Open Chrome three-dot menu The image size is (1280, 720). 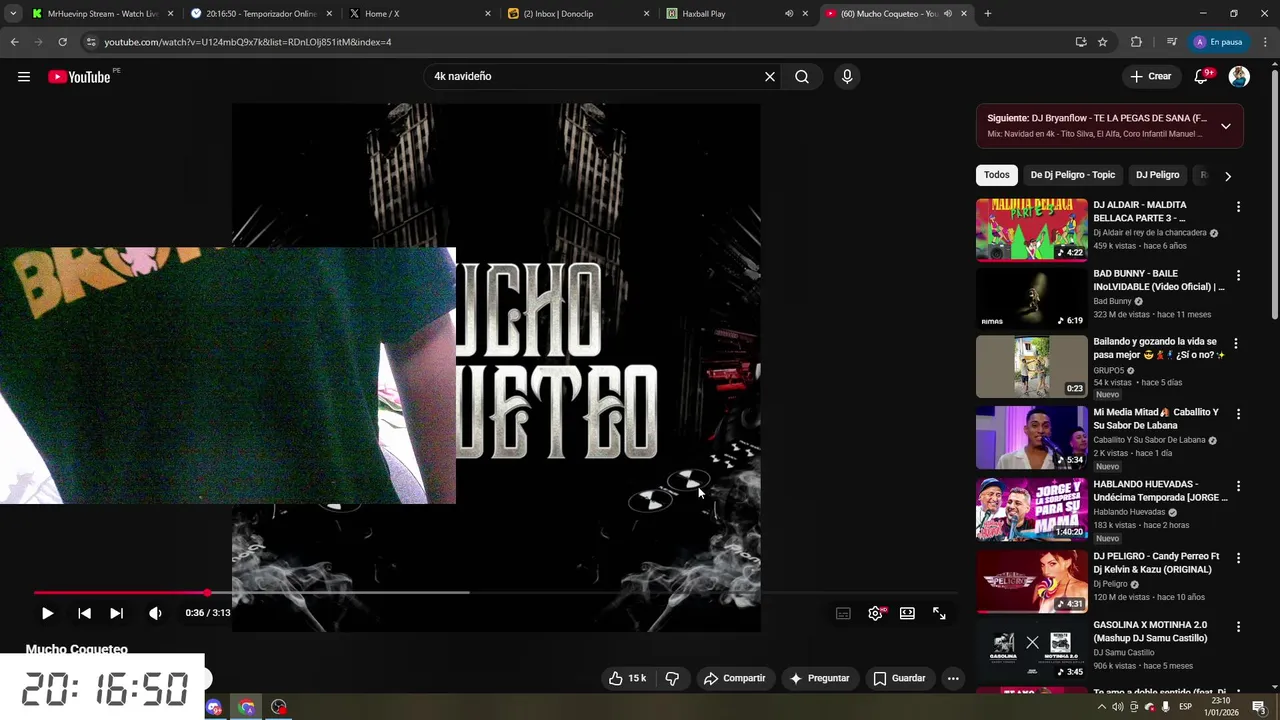tap(1265, 42)
